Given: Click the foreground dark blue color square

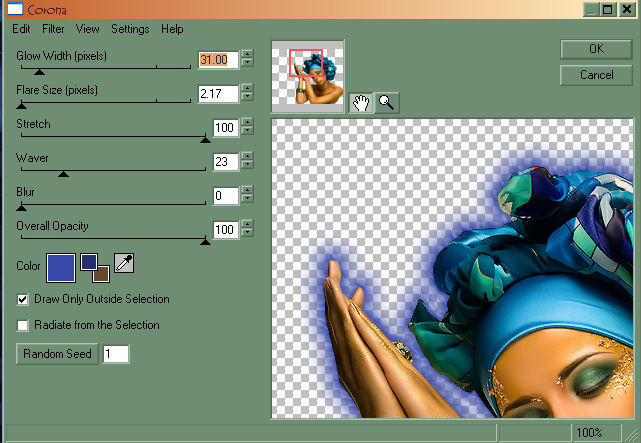Looking at the screenshot, I should coord(89,262).
